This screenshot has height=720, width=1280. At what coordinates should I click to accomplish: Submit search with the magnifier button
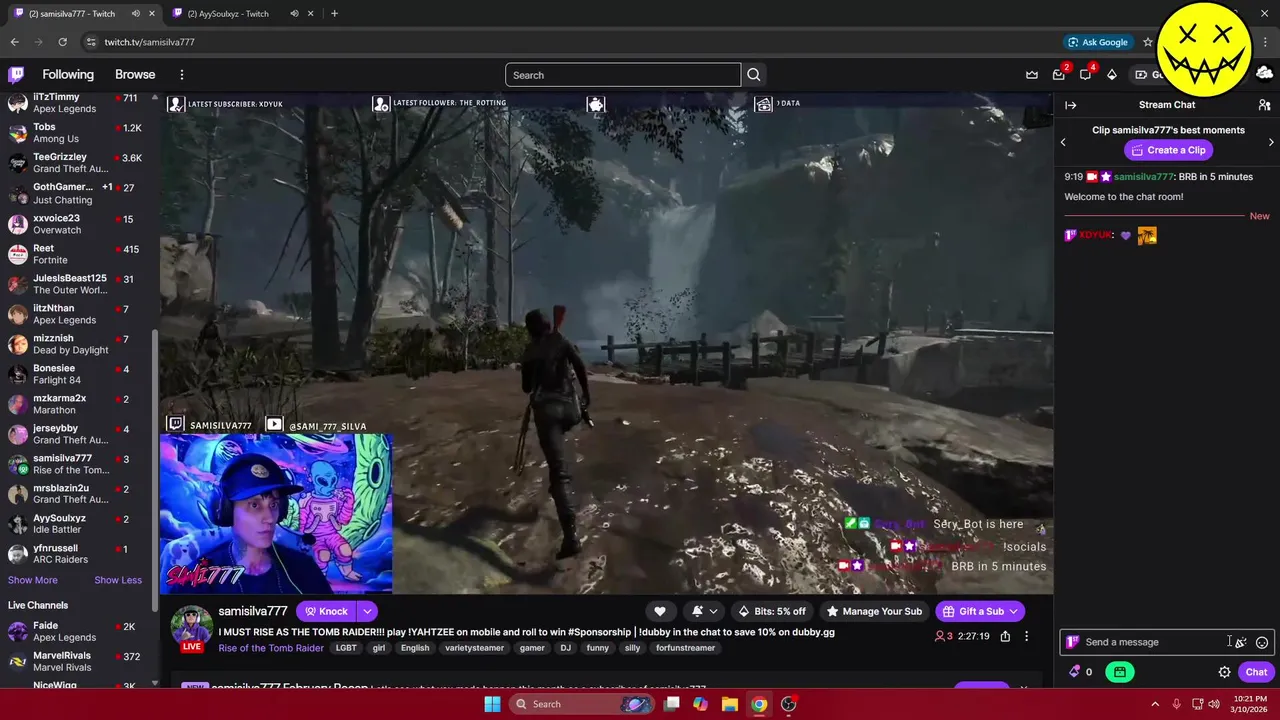click(754, 75)
